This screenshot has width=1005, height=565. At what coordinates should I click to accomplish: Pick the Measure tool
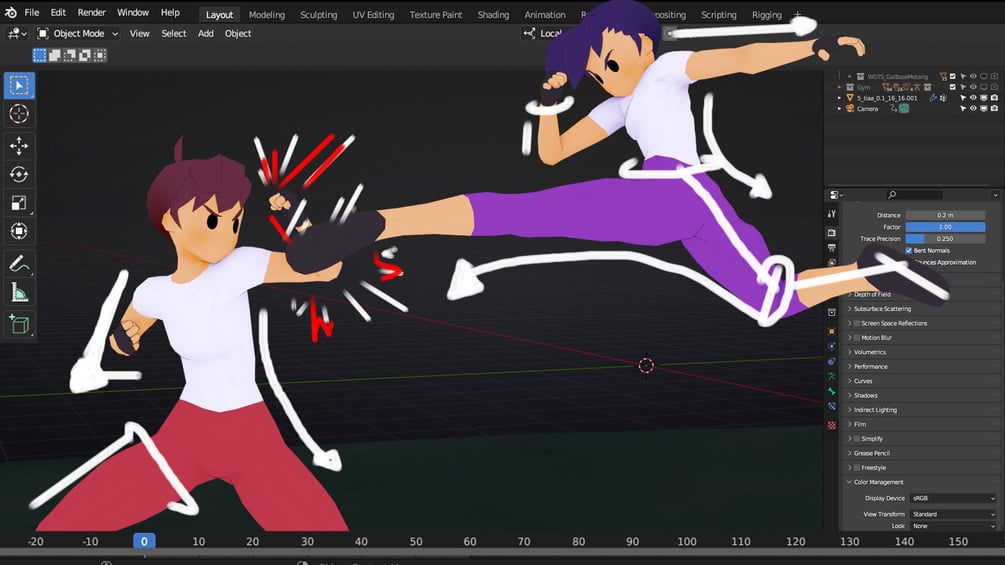click(x=19, y=293)
